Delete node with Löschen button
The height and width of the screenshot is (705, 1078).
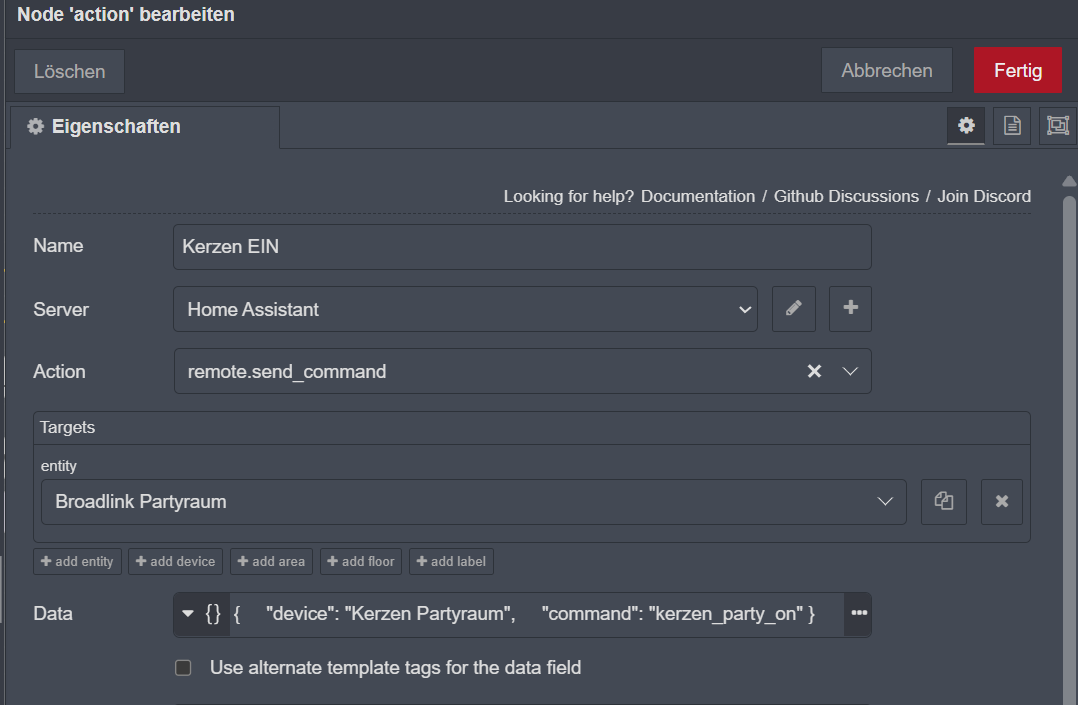click(69, 72)
